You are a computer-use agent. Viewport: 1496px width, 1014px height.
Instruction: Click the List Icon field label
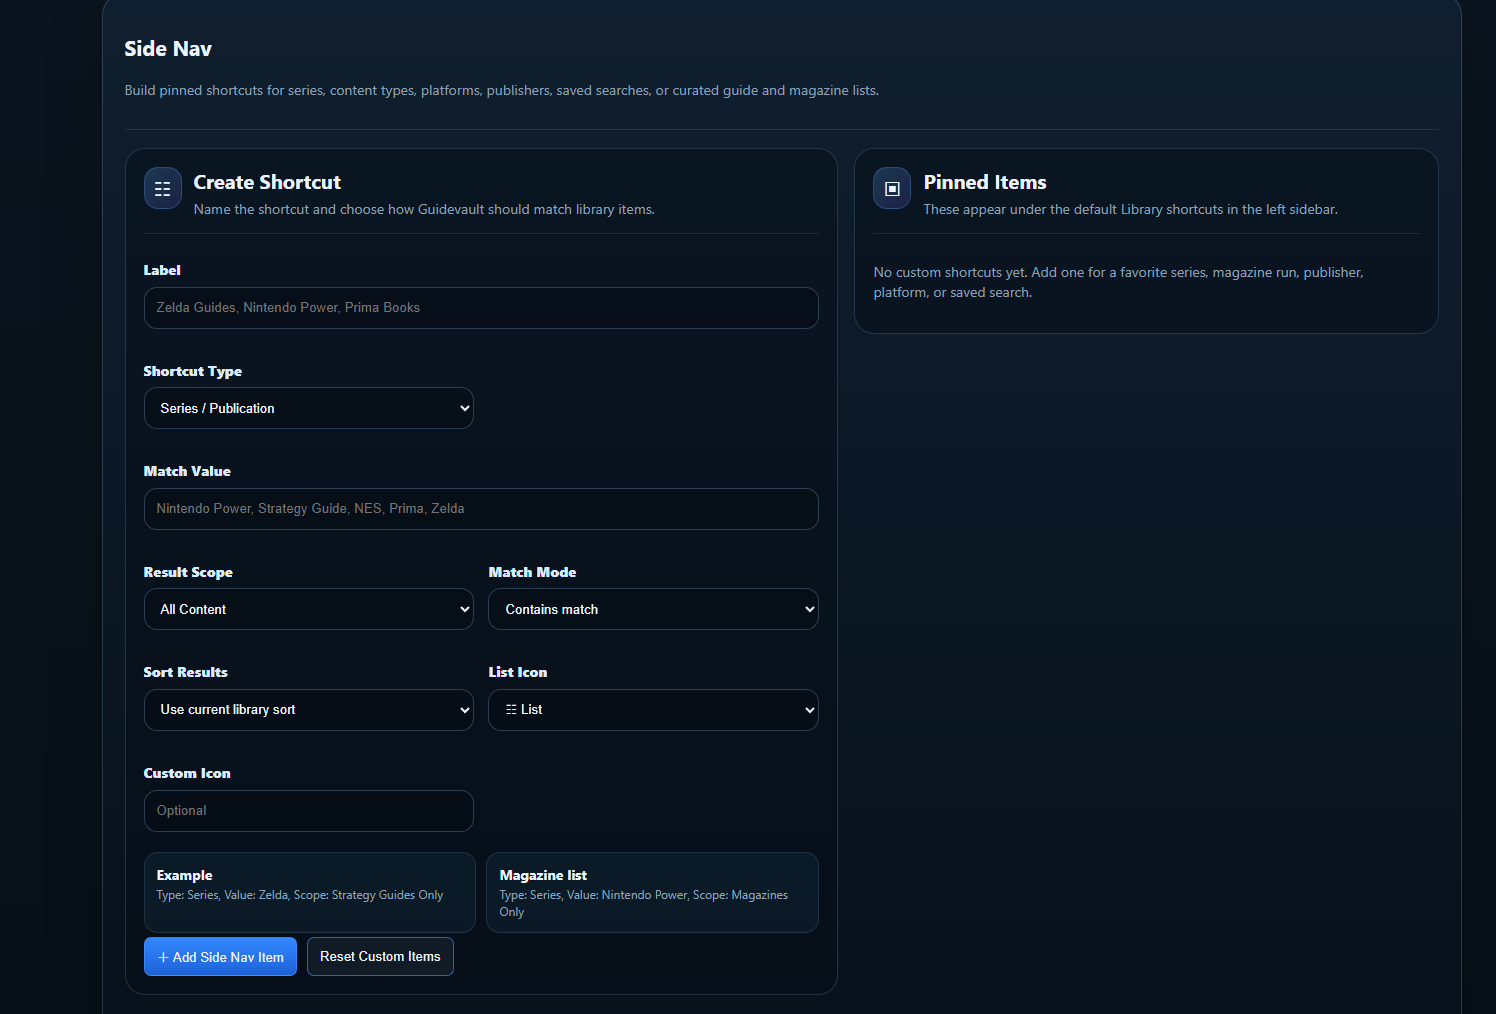point(518,672)
